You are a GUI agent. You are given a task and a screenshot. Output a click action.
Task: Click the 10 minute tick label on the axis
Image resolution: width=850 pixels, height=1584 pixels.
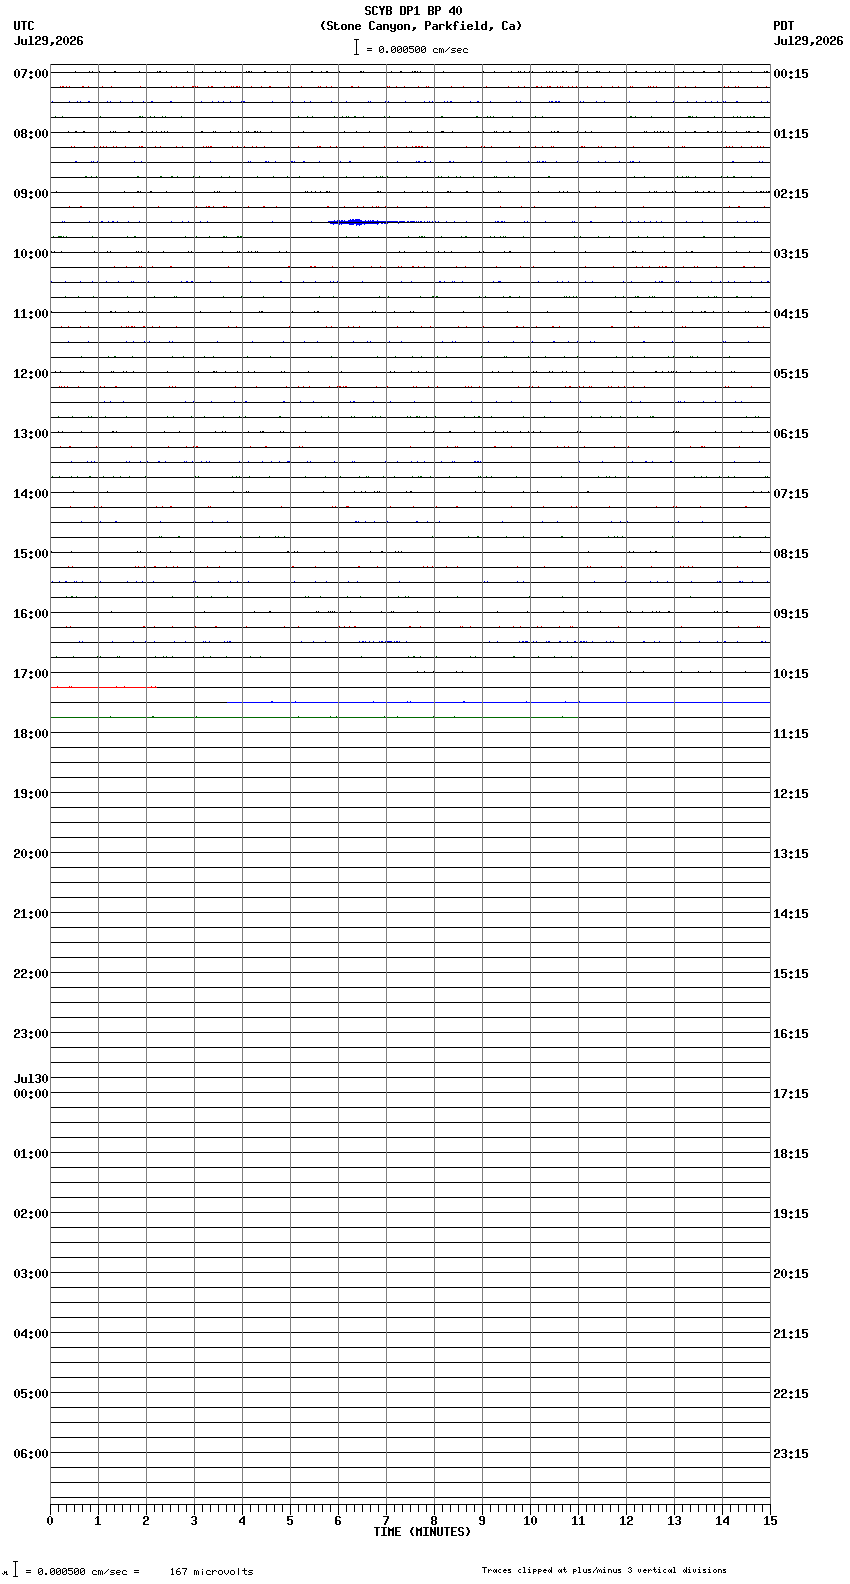point(530,1521)
